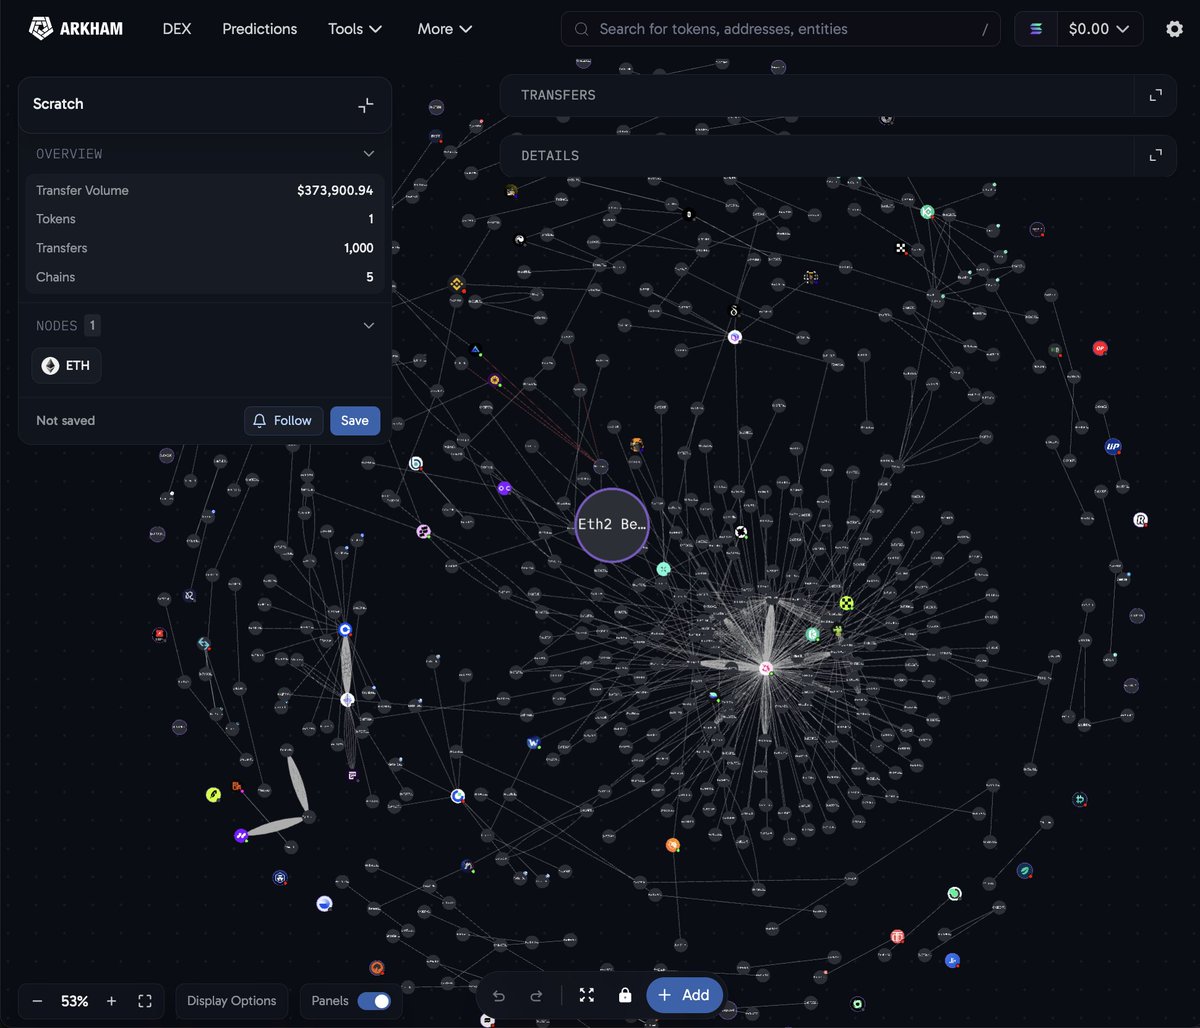Image resolution: width=1200 pixels, height=1028 pixels.
Task: Collapse the OVERVIEW section chevron
Action: (369, 154)
